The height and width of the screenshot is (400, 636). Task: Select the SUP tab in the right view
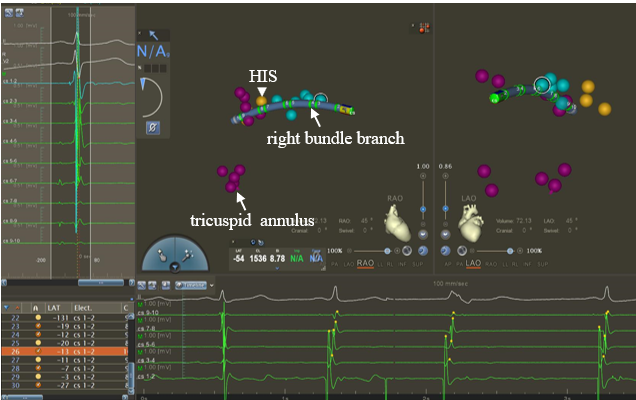542,264
